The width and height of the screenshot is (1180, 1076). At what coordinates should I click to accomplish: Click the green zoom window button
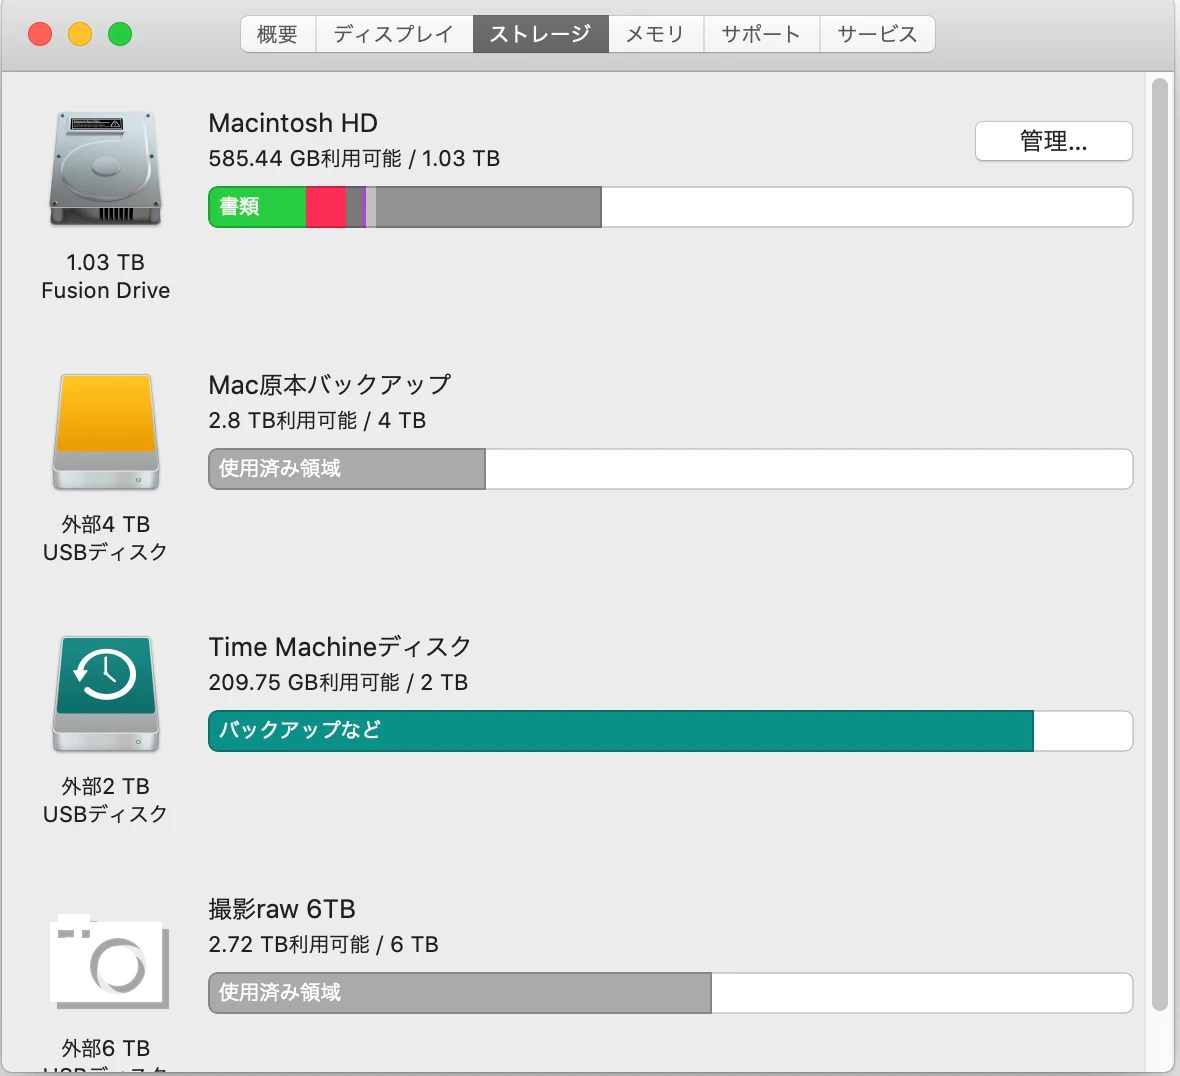point(120,34)
